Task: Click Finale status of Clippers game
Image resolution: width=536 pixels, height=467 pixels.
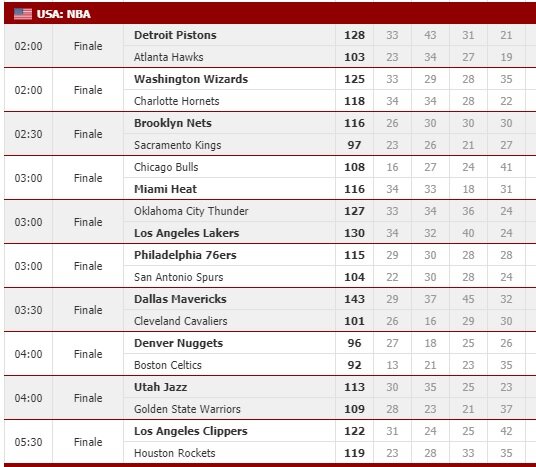Action: click(88, 442)
